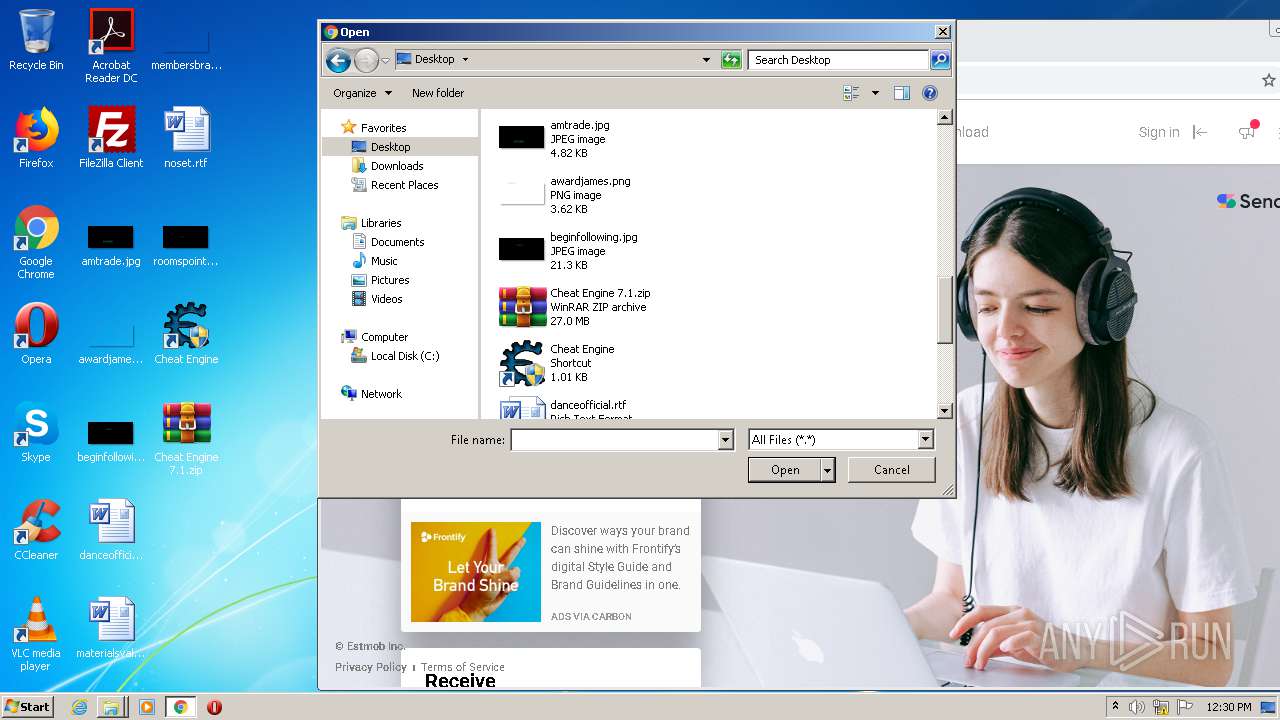Click the File name input field
This screenshot has width=1280, height=720.
point(614,440)
